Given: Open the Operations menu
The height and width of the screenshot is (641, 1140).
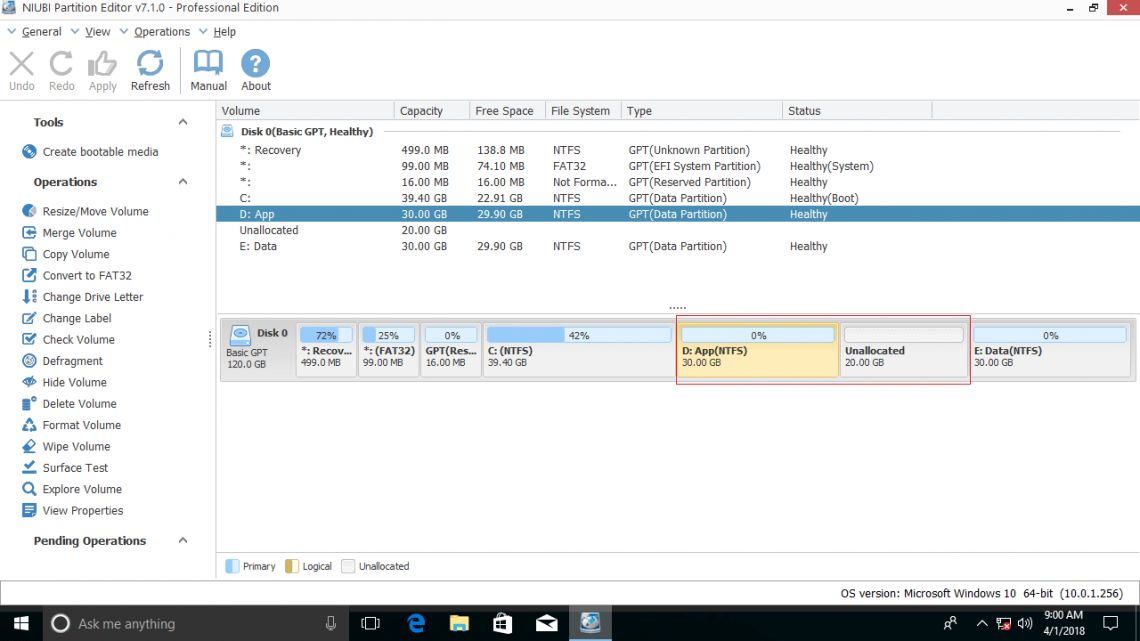Looking at the screenshot, I should click(x=162, y=32).
